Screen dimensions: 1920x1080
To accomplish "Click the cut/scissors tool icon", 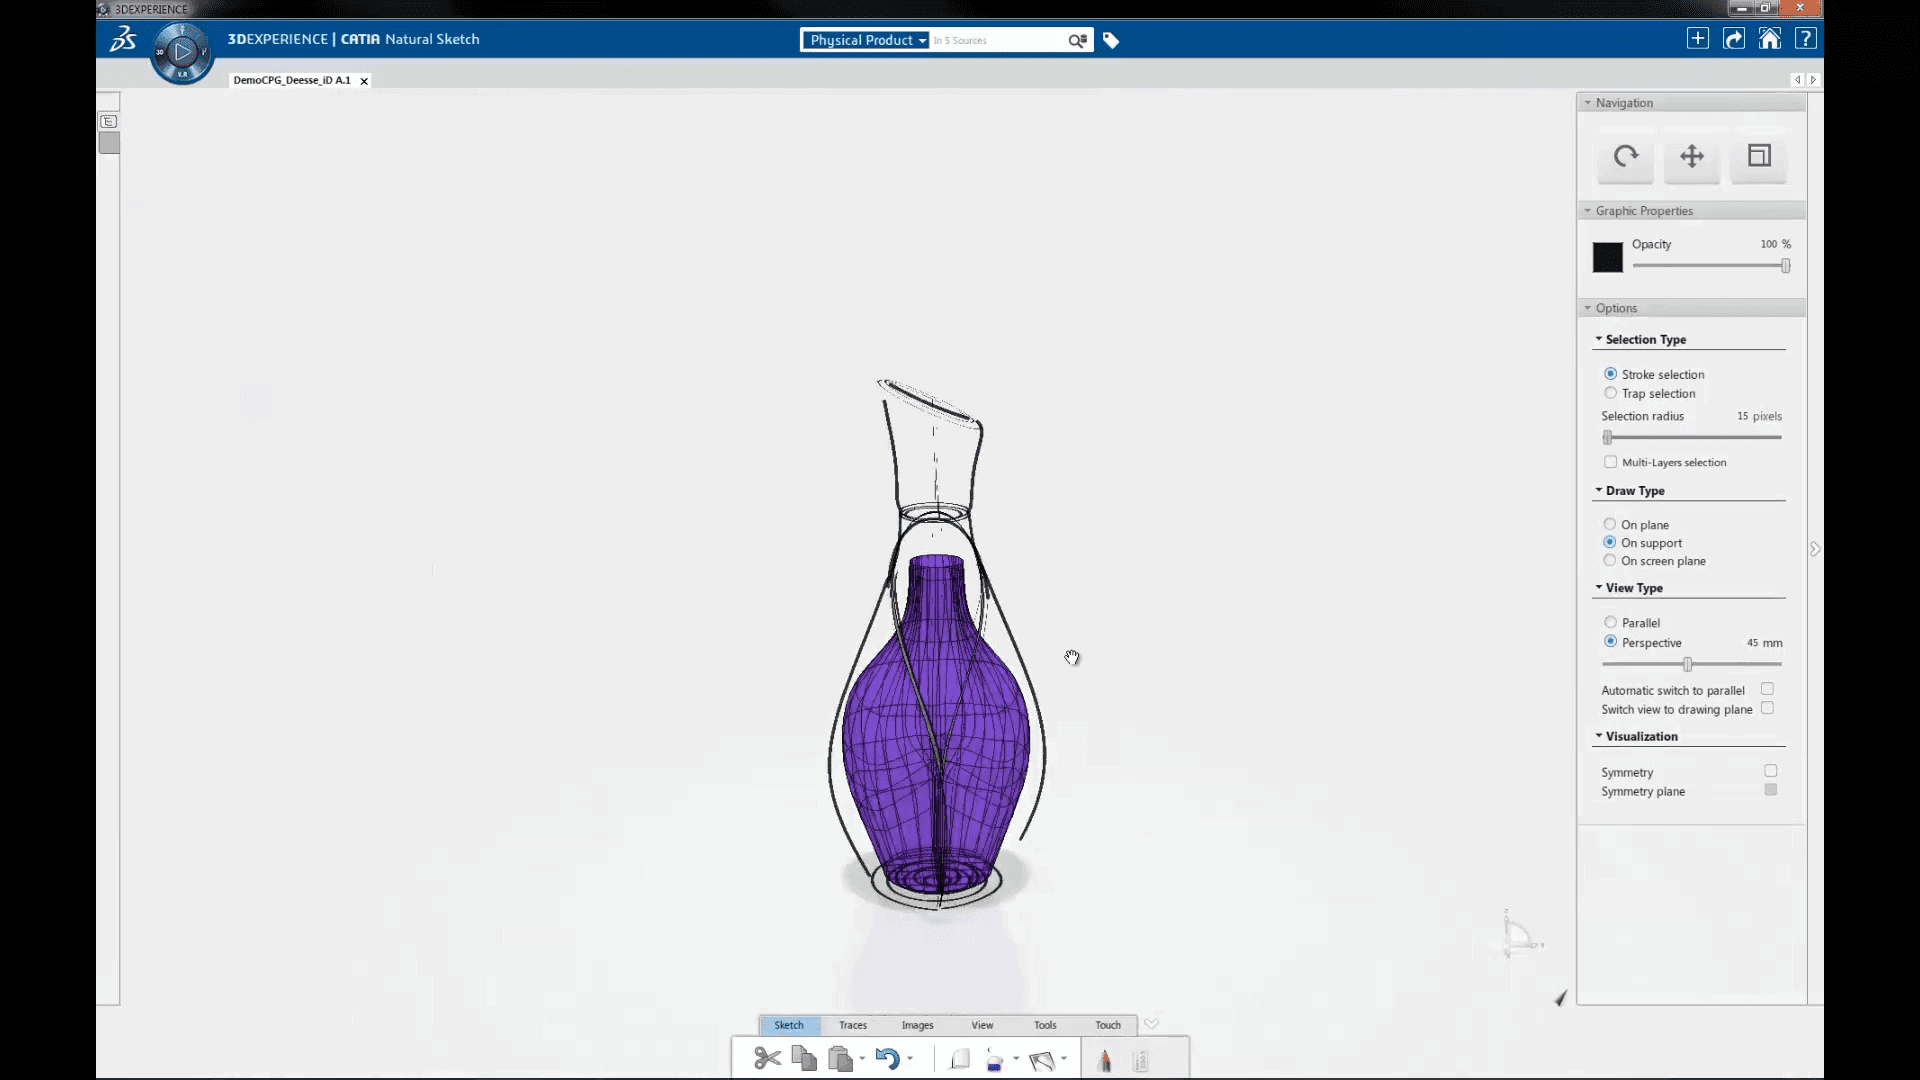I will pyautogui.click(x=766, y=1059).
